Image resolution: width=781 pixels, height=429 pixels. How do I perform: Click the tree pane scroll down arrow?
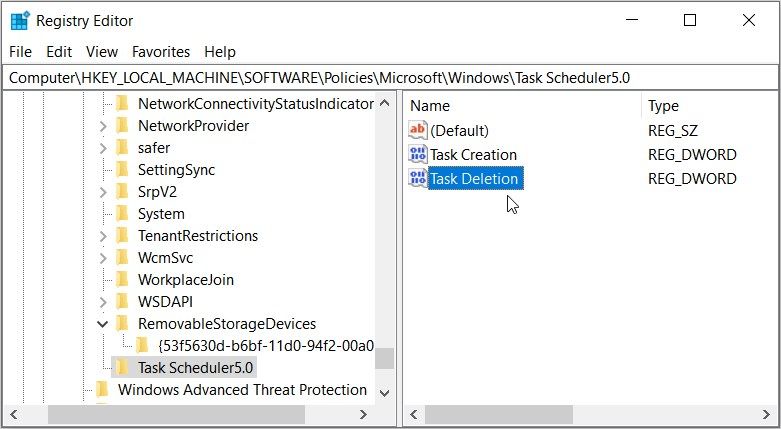point(385,391)
